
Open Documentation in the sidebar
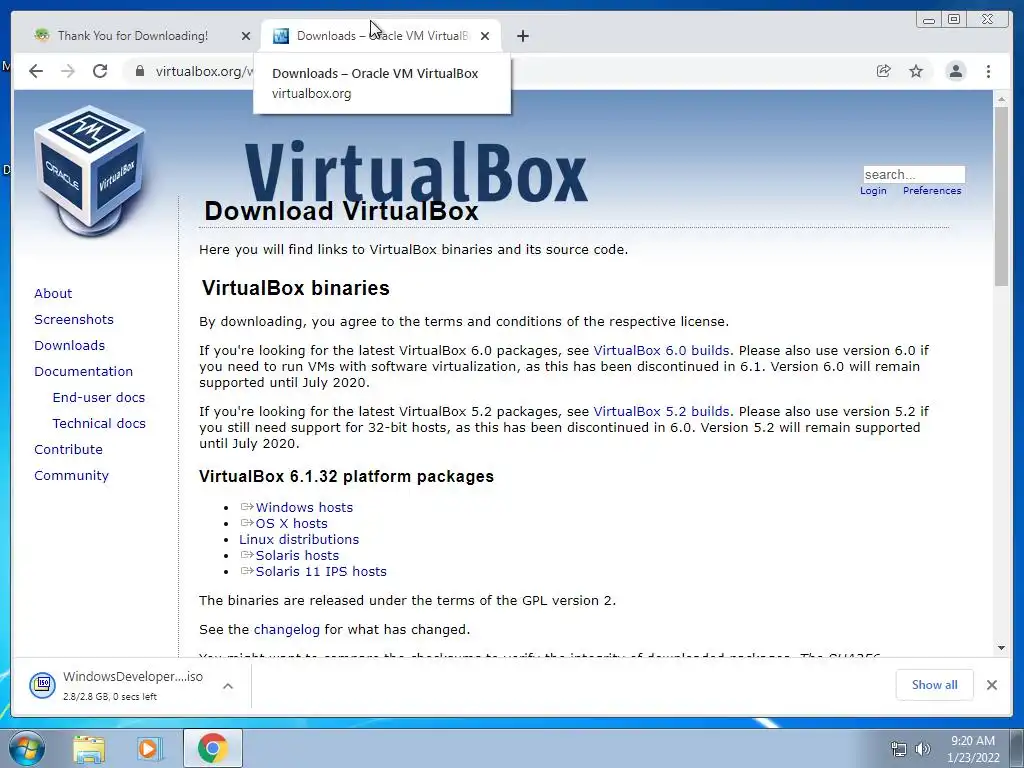tap(84, 372)
